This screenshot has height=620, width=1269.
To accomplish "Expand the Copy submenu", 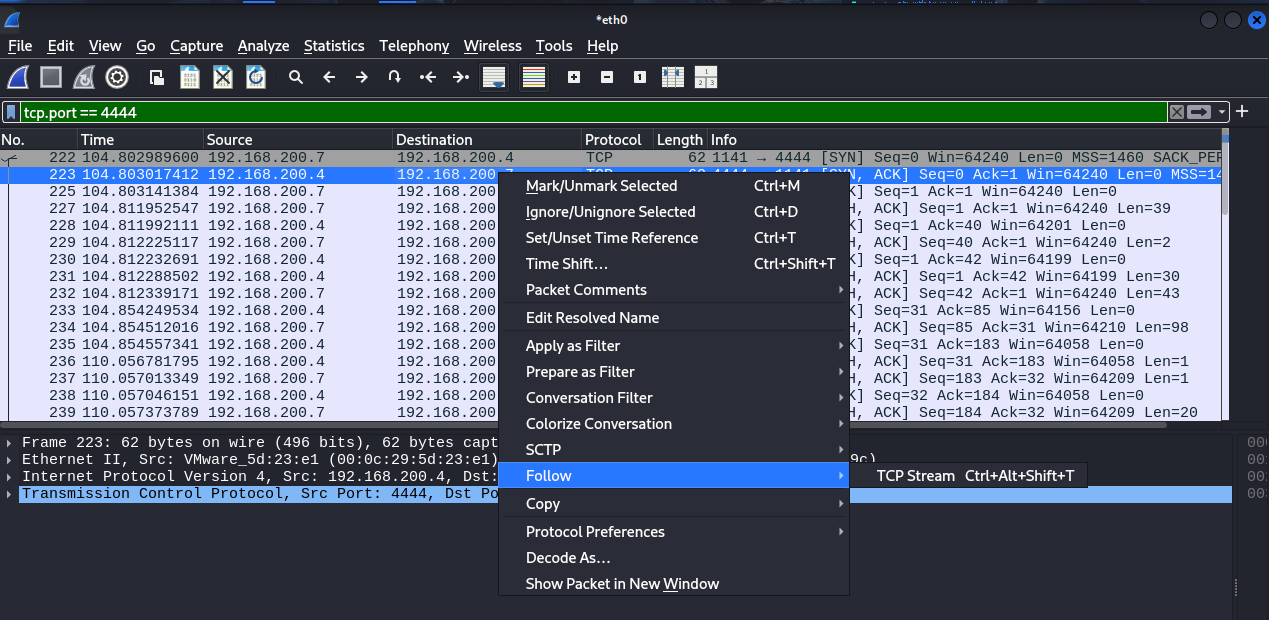I will point(674,504).
